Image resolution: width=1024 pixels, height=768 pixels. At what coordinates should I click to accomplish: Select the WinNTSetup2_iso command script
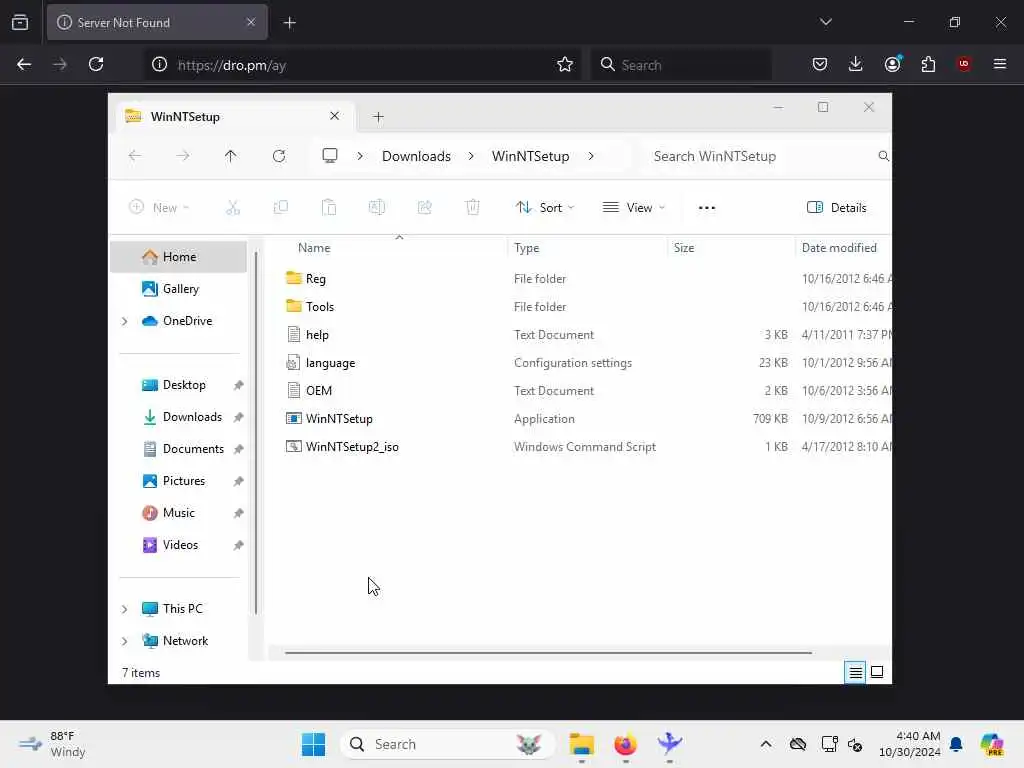[x=351, y=447]
